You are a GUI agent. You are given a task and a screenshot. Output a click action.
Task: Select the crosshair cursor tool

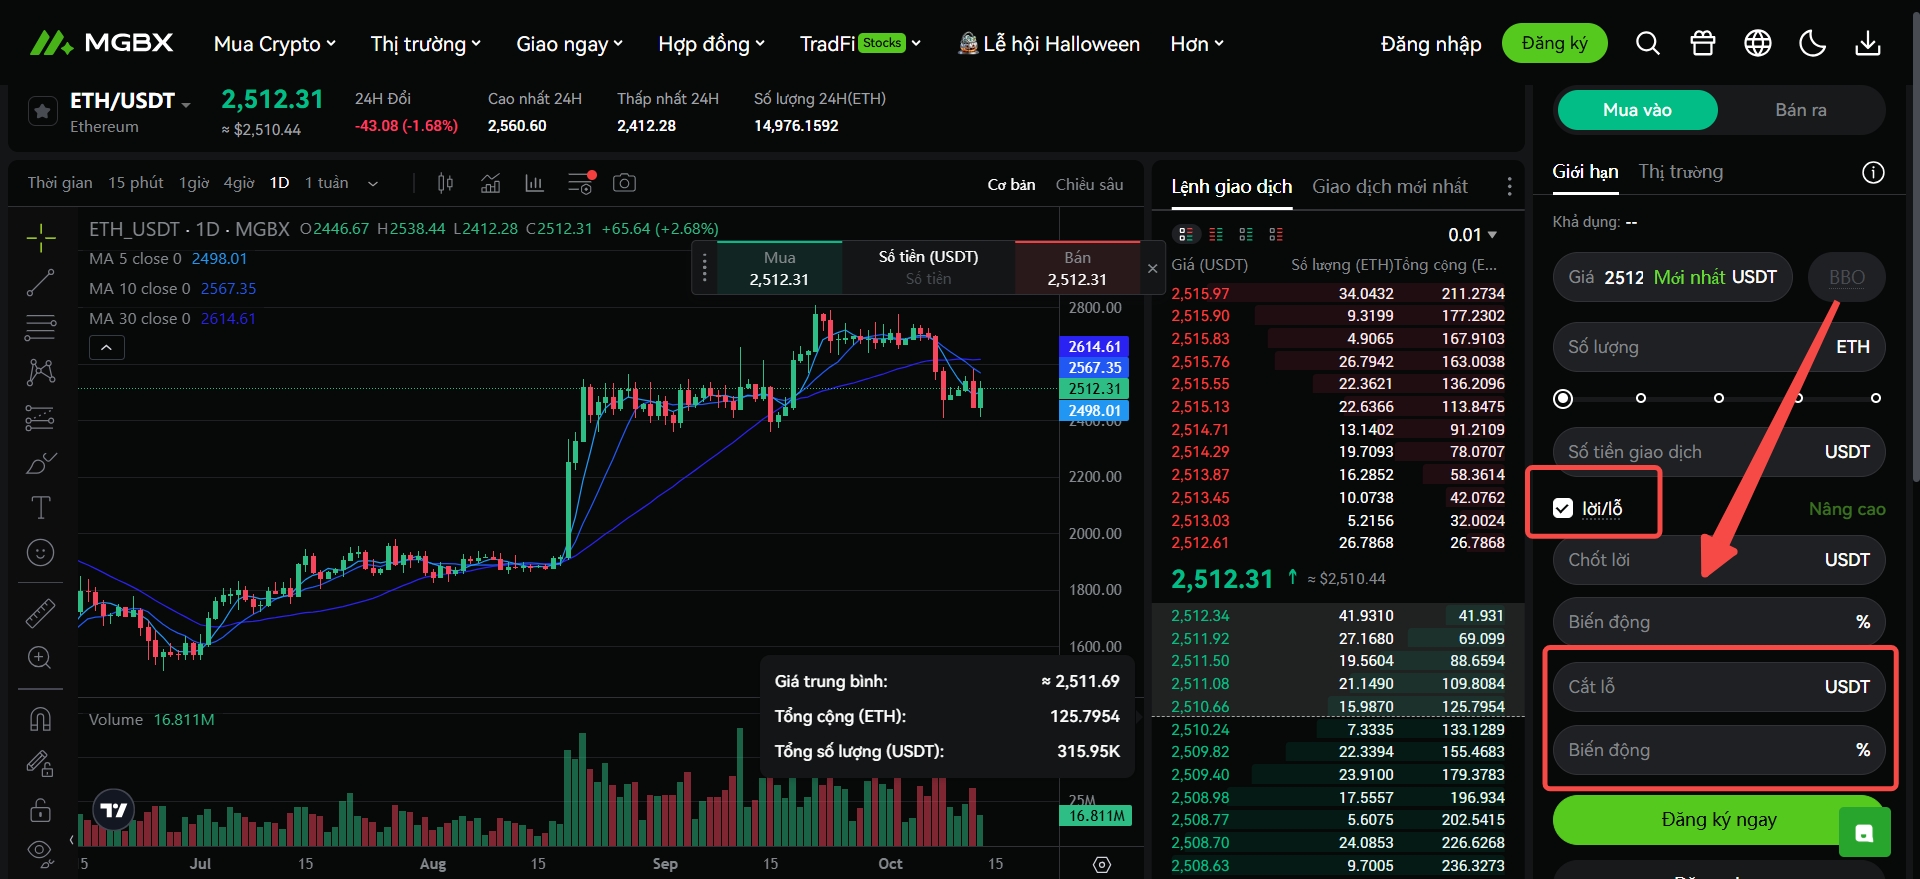tap(40, 237)
